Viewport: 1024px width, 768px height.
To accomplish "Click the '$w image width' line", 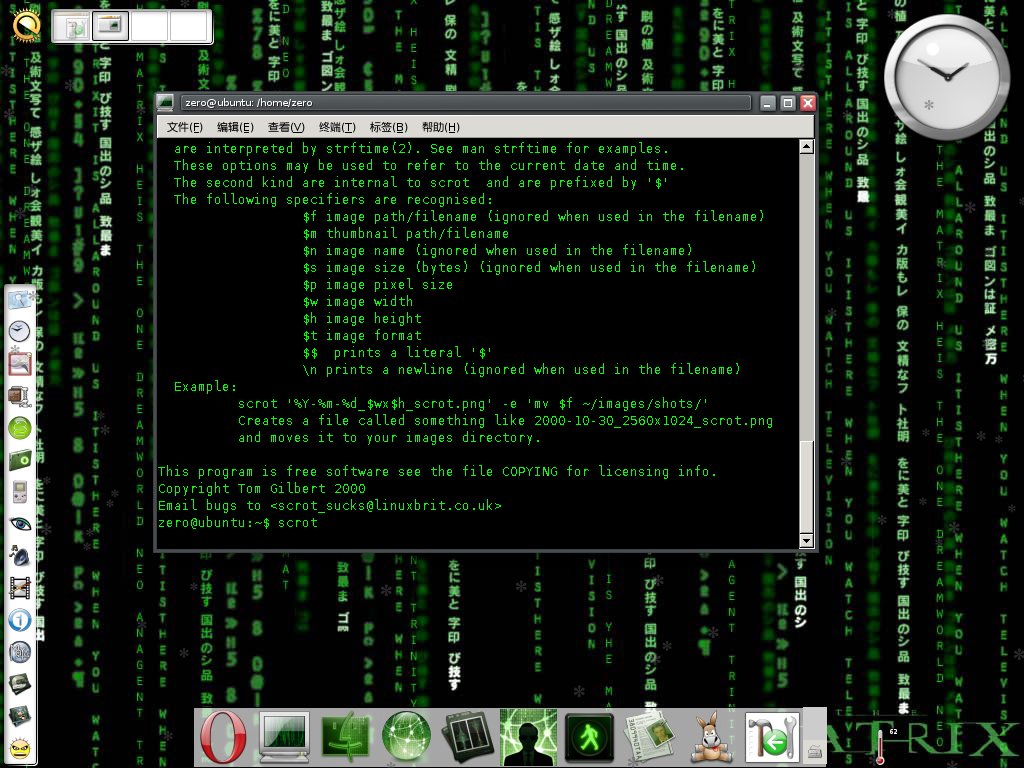I will click(x=358, y=301).
